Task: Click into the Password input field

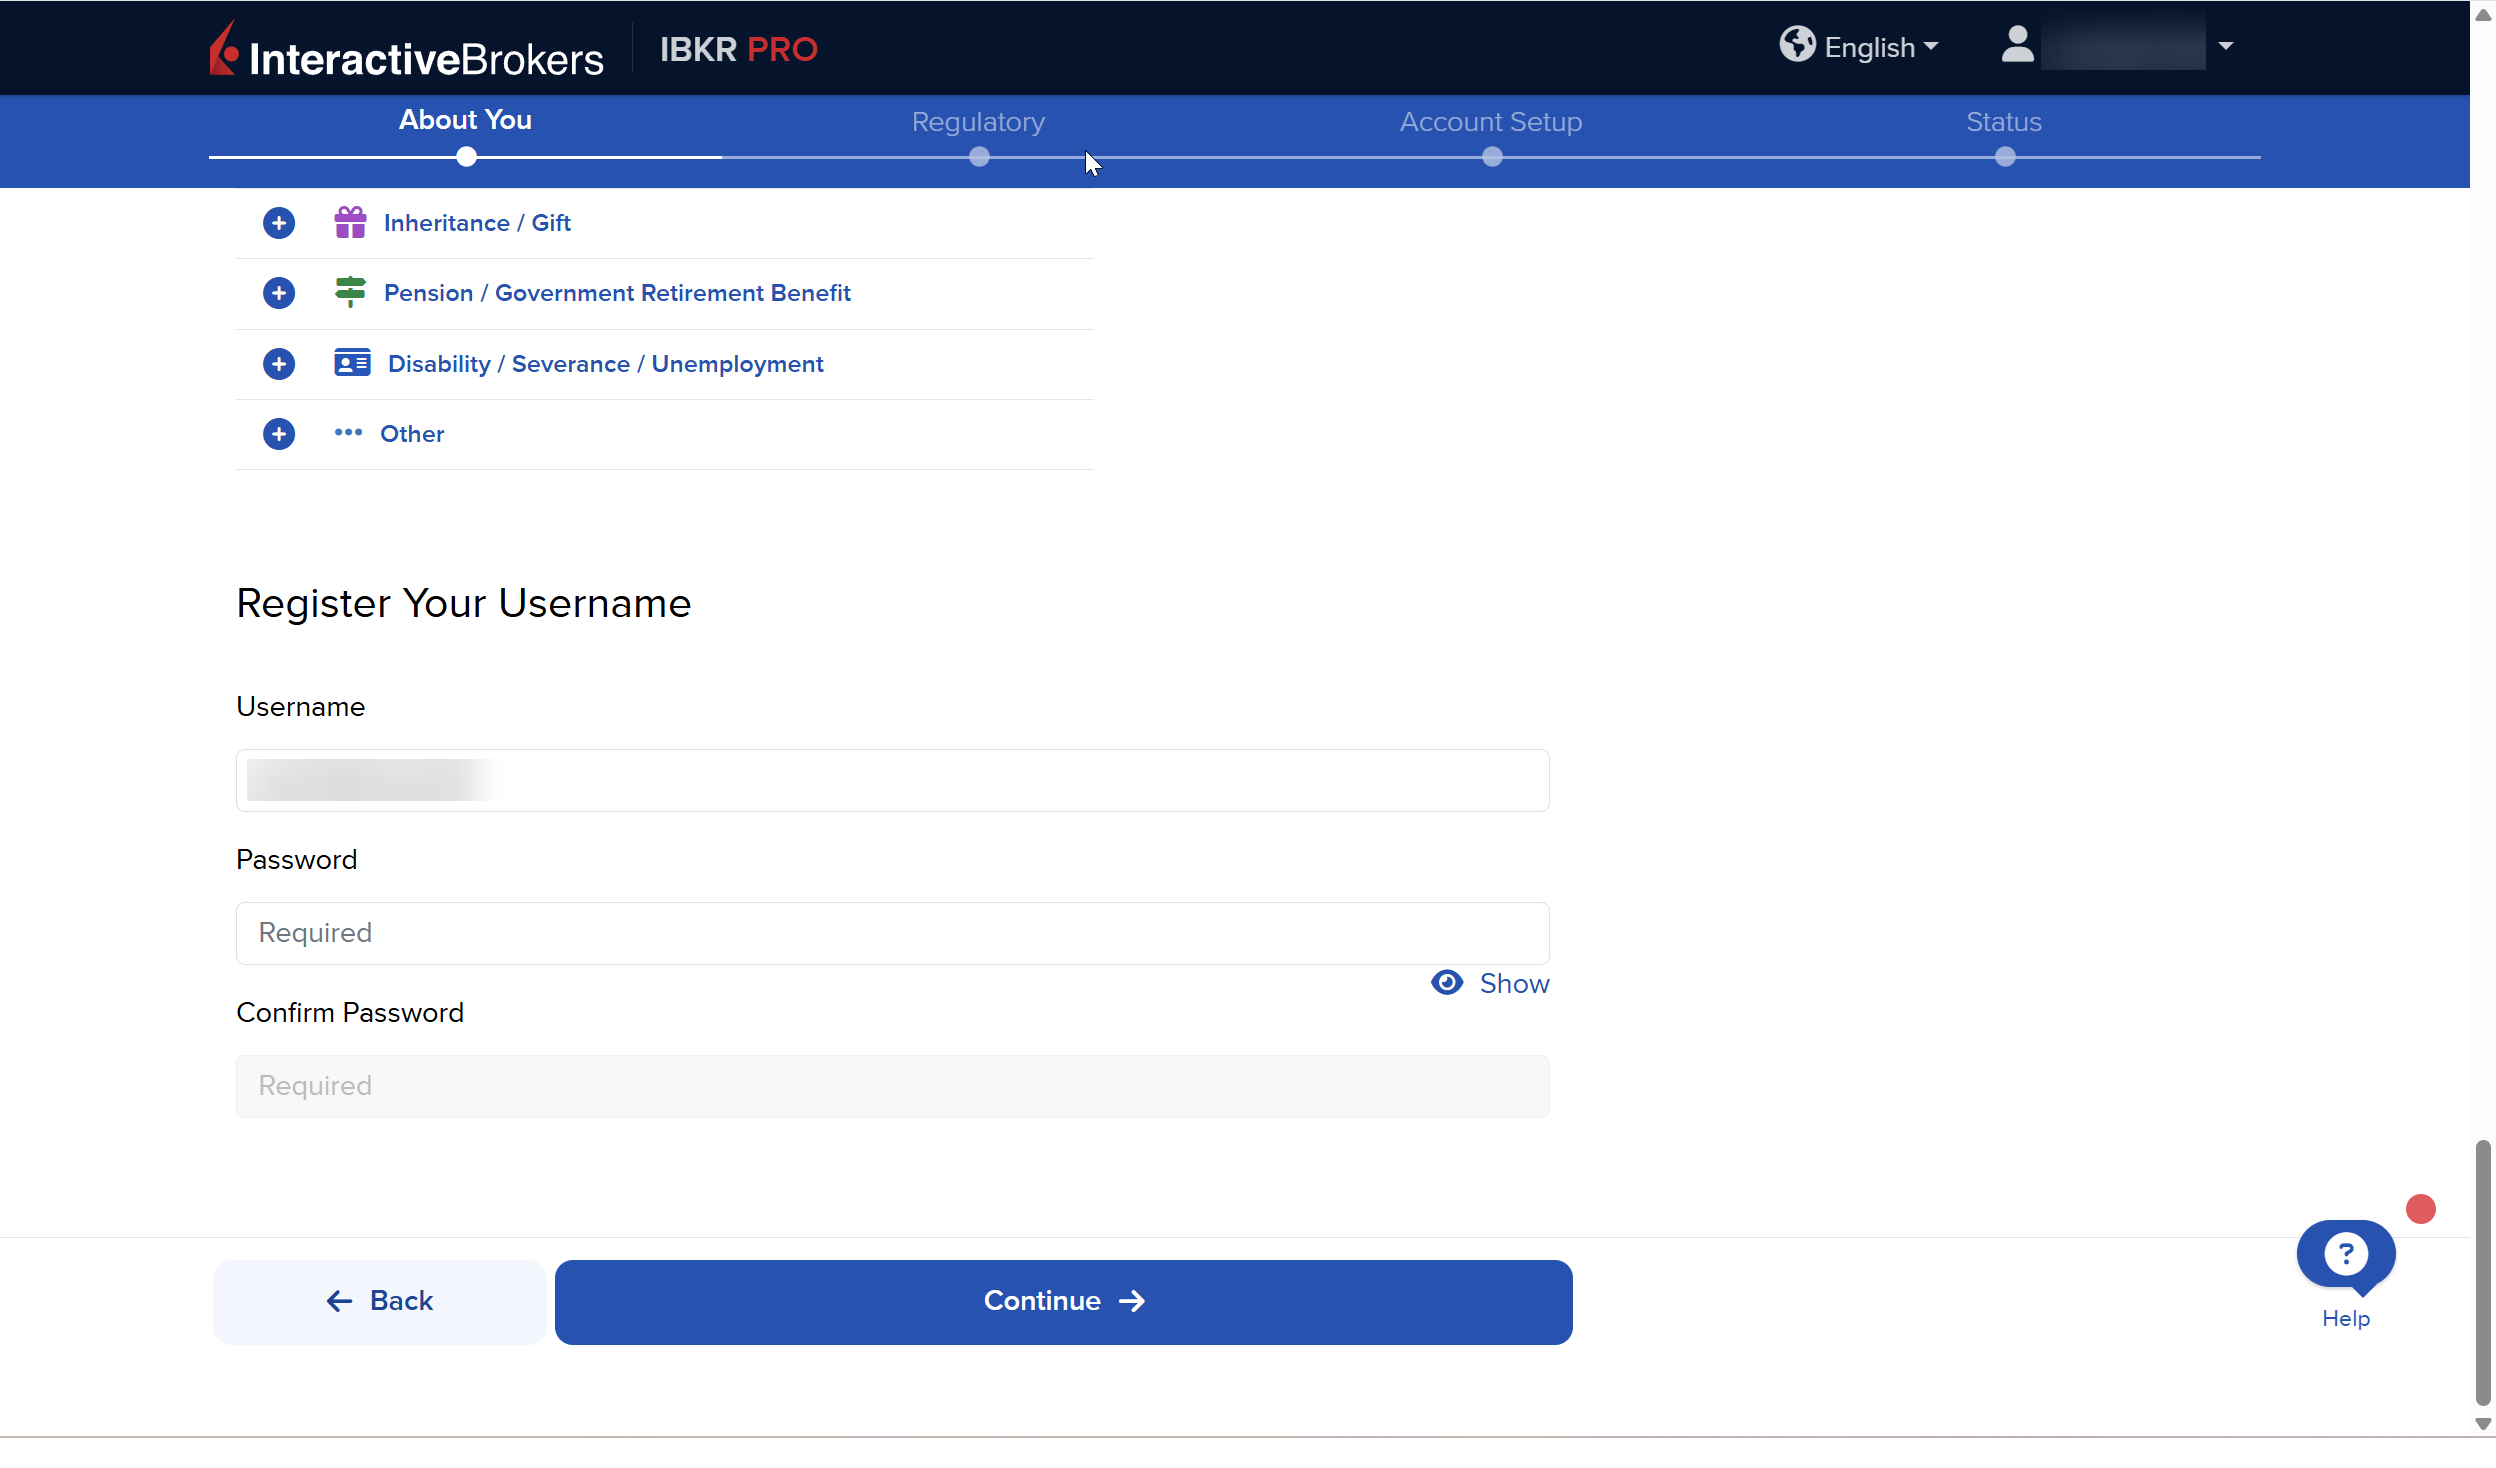Action: tap(892, 933)
